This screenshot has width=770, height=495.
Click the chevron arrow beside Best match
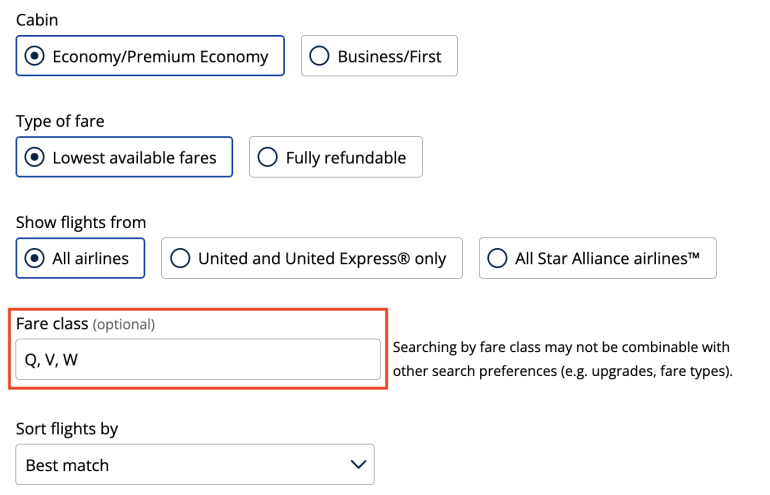(359, 465)
